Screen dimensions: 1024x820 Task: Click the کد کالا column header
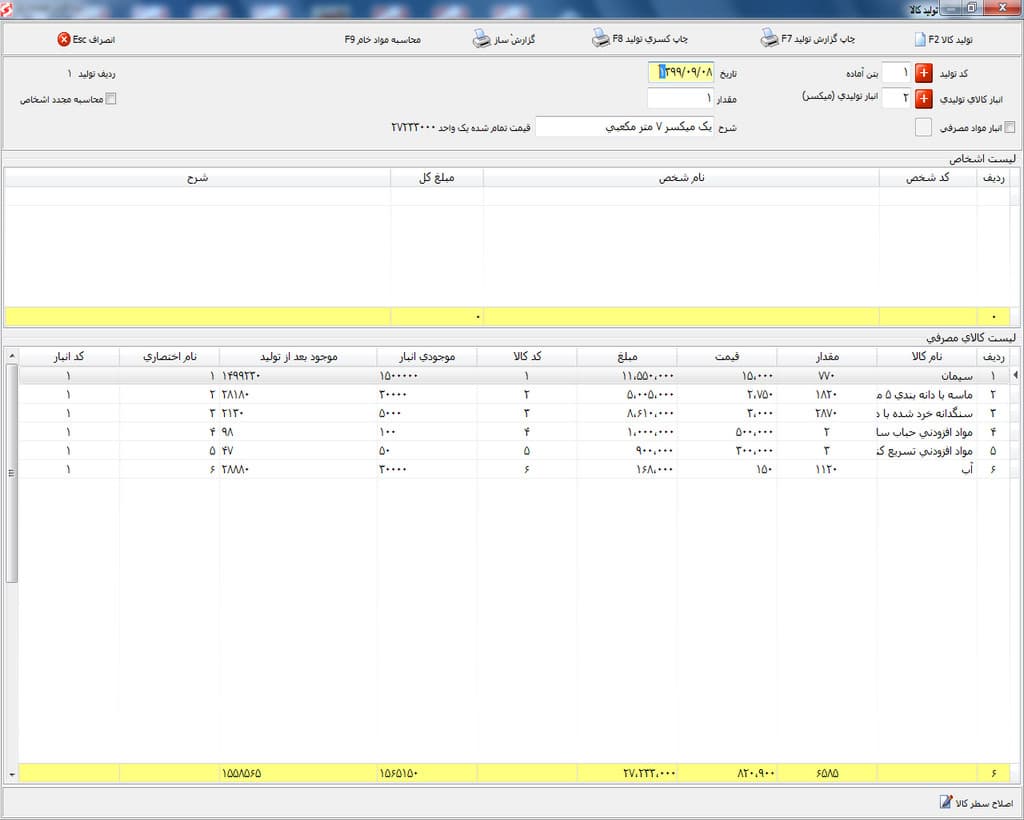tap(527, 356)
